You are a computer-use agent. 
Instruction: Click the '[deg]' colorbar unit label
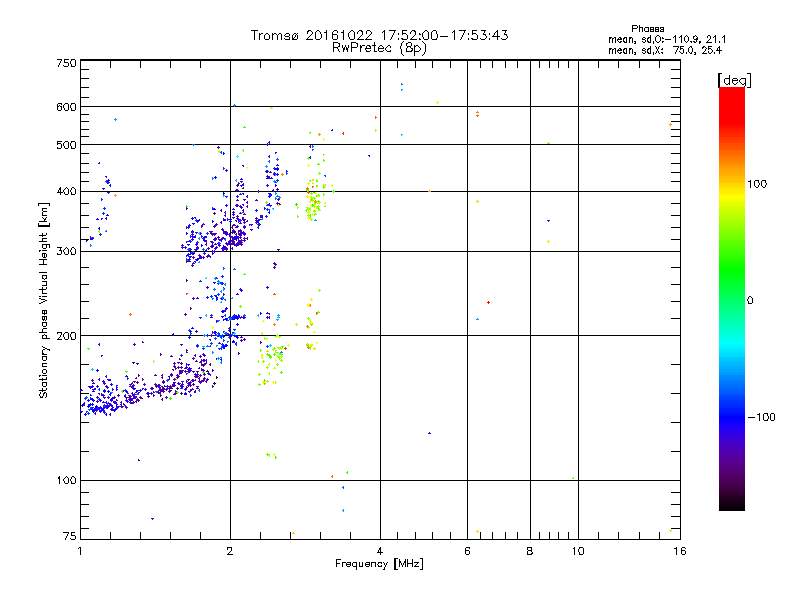734,80
